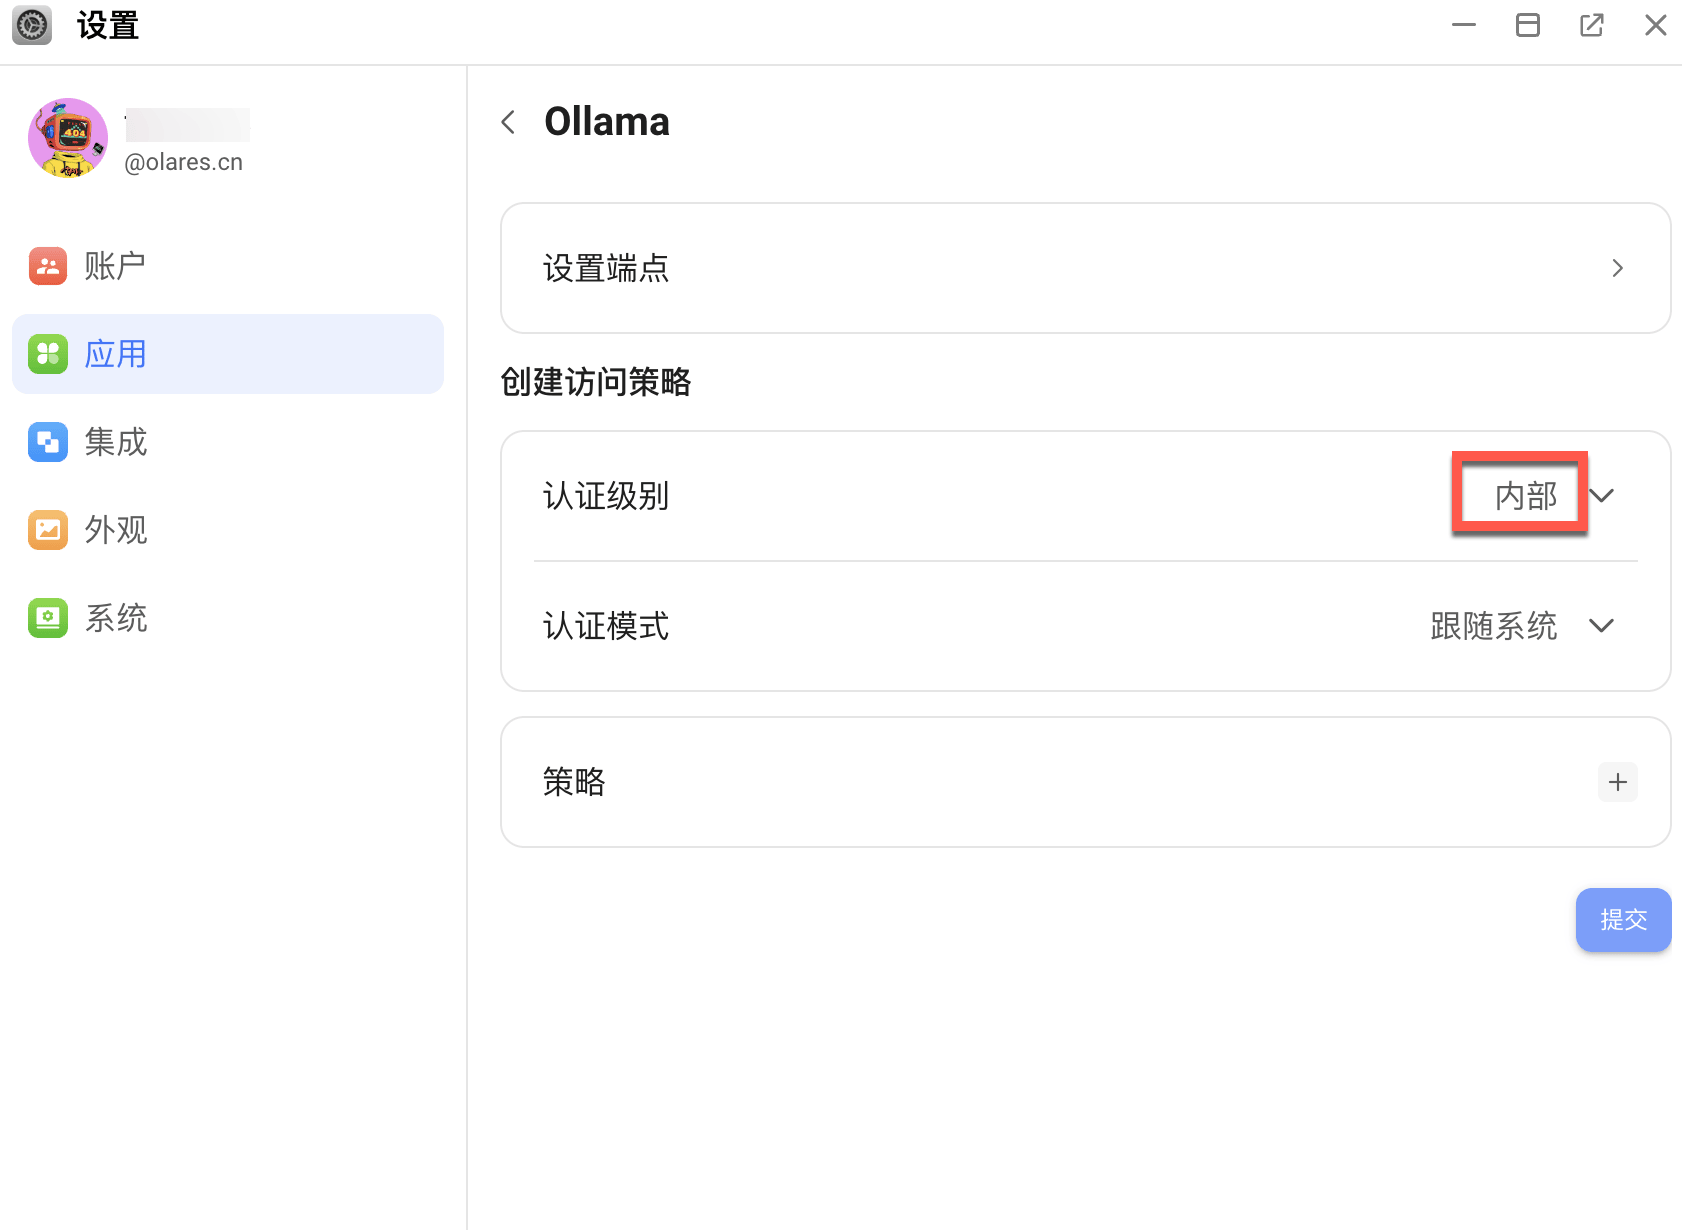Screen dimensions: 1682x1230
Task: Click the green System (系统) icon
Action: 48,618
